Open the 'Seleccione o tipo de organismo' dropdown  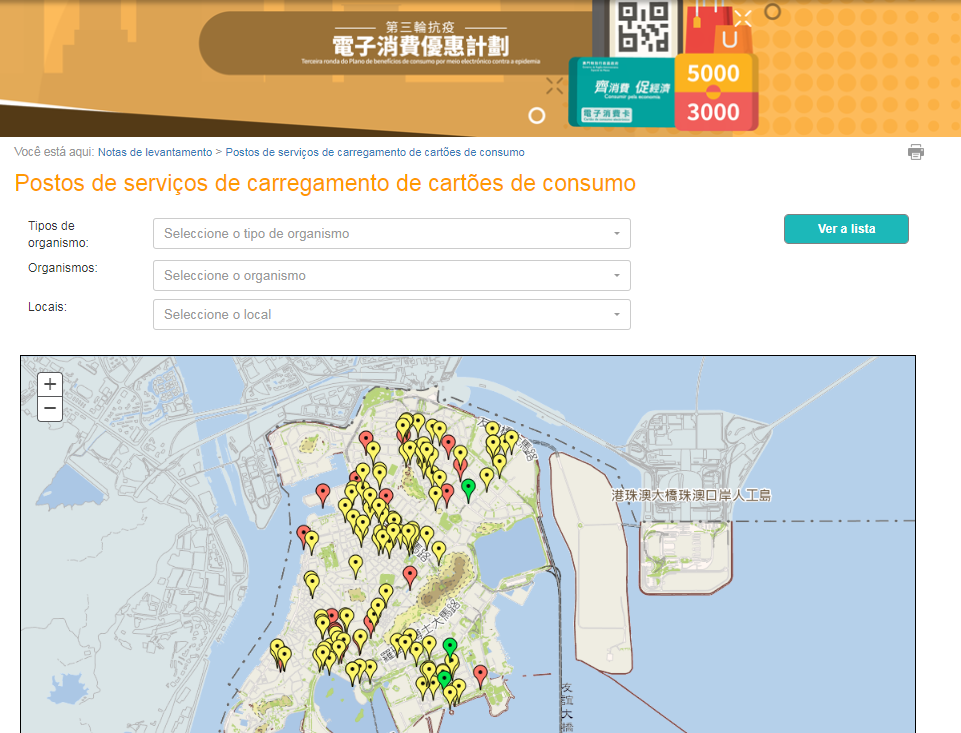pyautogui.click(x=391, y=234)
